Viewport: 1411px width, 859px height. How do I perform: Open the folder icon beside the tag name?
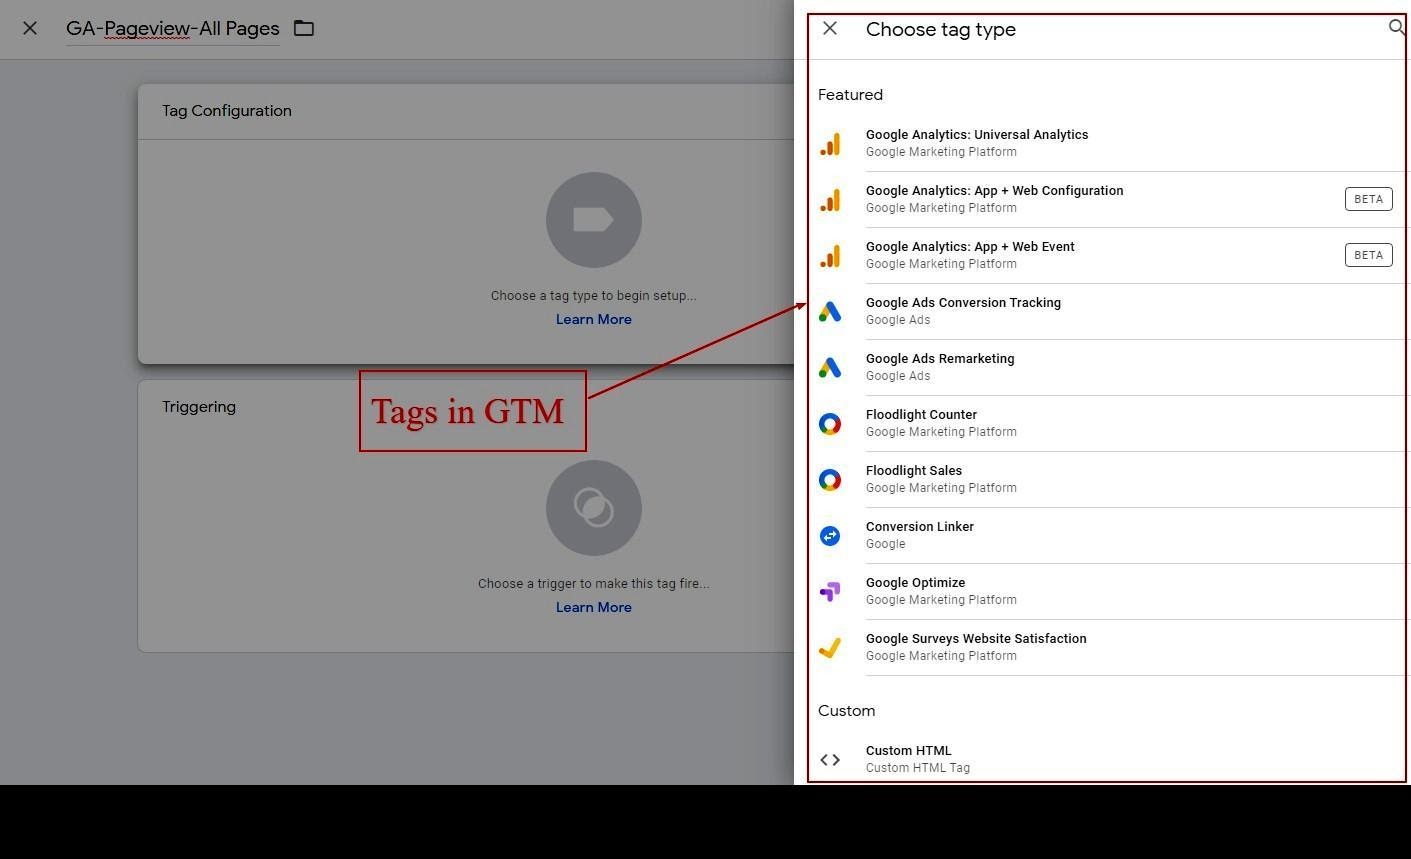click(304, 28)
